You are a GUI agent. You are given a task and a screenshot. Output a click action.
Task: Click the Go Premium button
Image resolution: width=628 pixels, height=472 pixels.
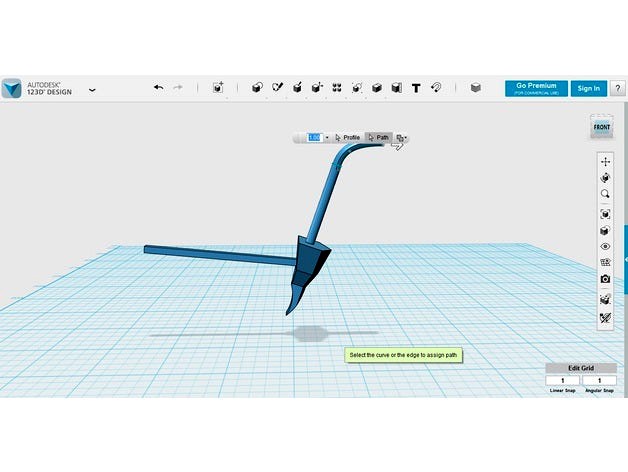(x=536, y=88)
